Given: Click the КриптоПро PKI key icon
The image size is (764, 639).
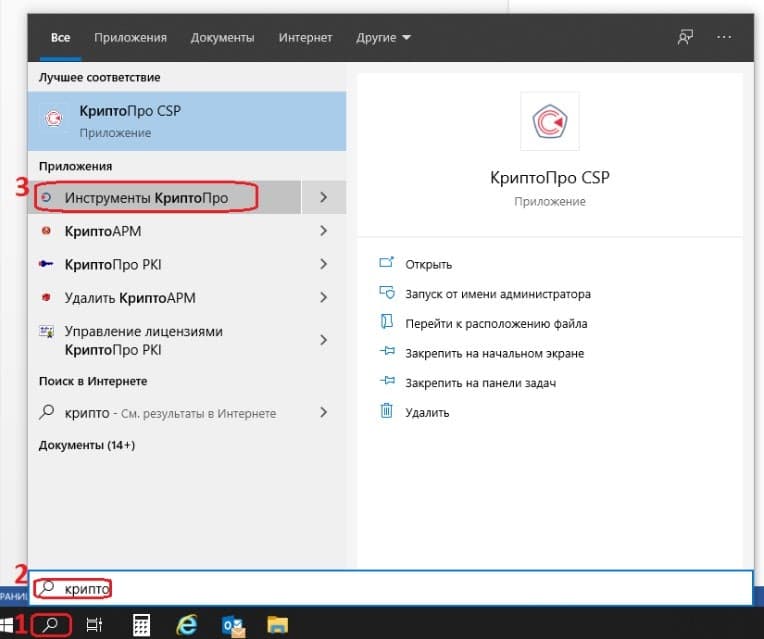Looking at the screenshot, I should point(46,264).
